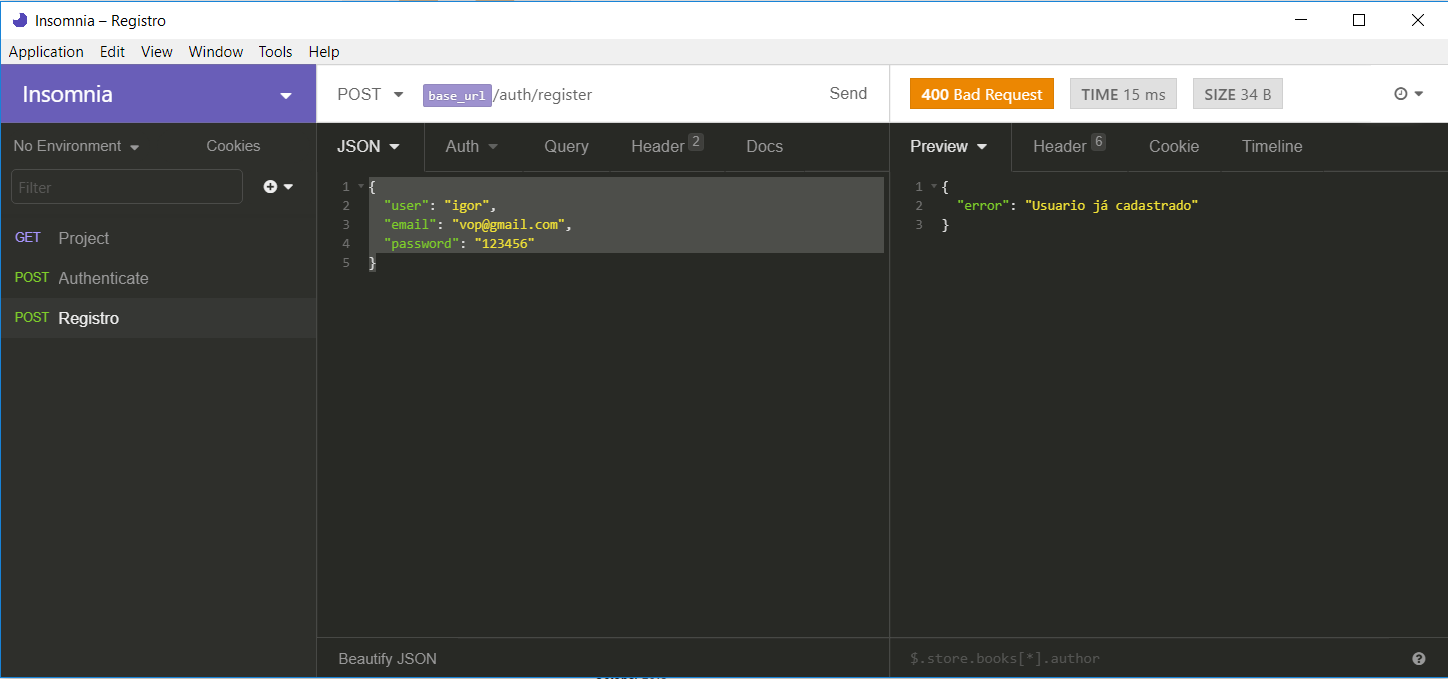Click the help question mark icon

(x=1418, y=659)
